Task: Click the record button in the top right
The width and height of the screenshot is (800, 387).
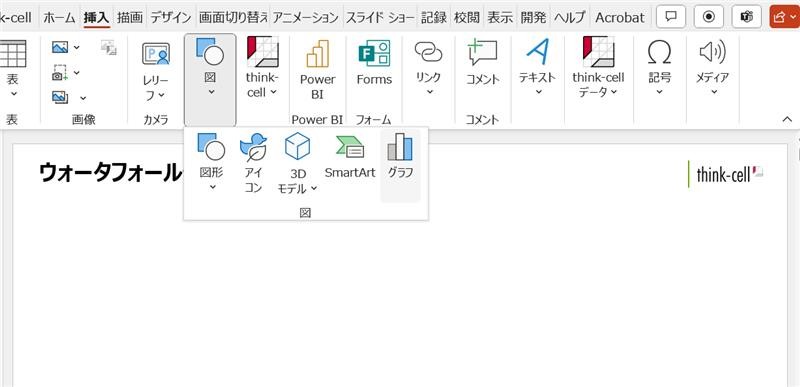Action: coord(708,17)
